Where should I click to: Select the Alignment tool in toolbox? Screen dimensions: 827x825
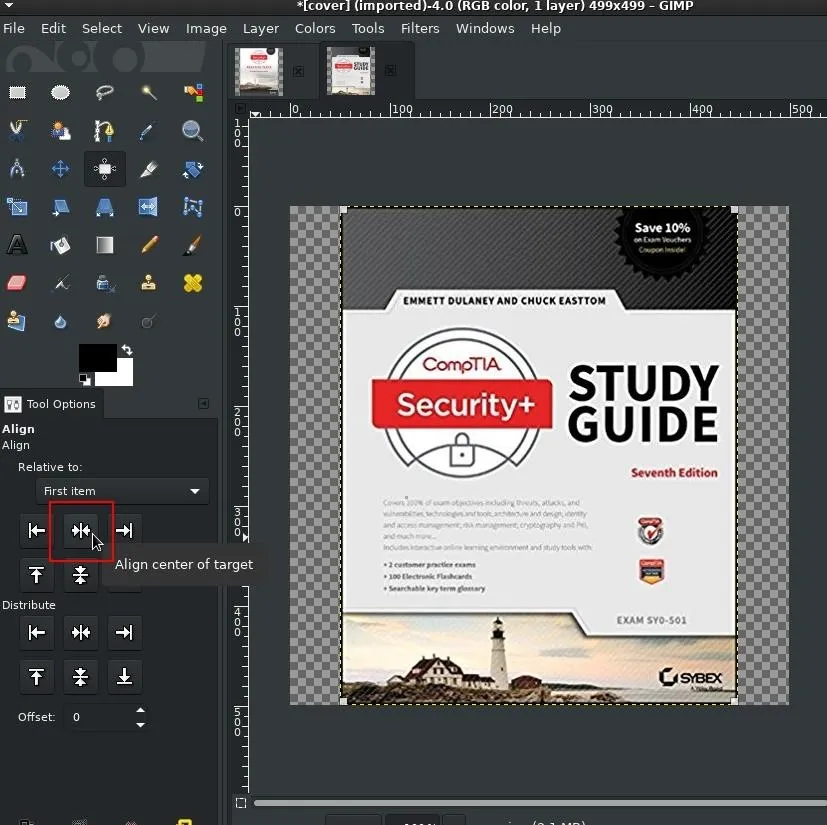point(104,169)
